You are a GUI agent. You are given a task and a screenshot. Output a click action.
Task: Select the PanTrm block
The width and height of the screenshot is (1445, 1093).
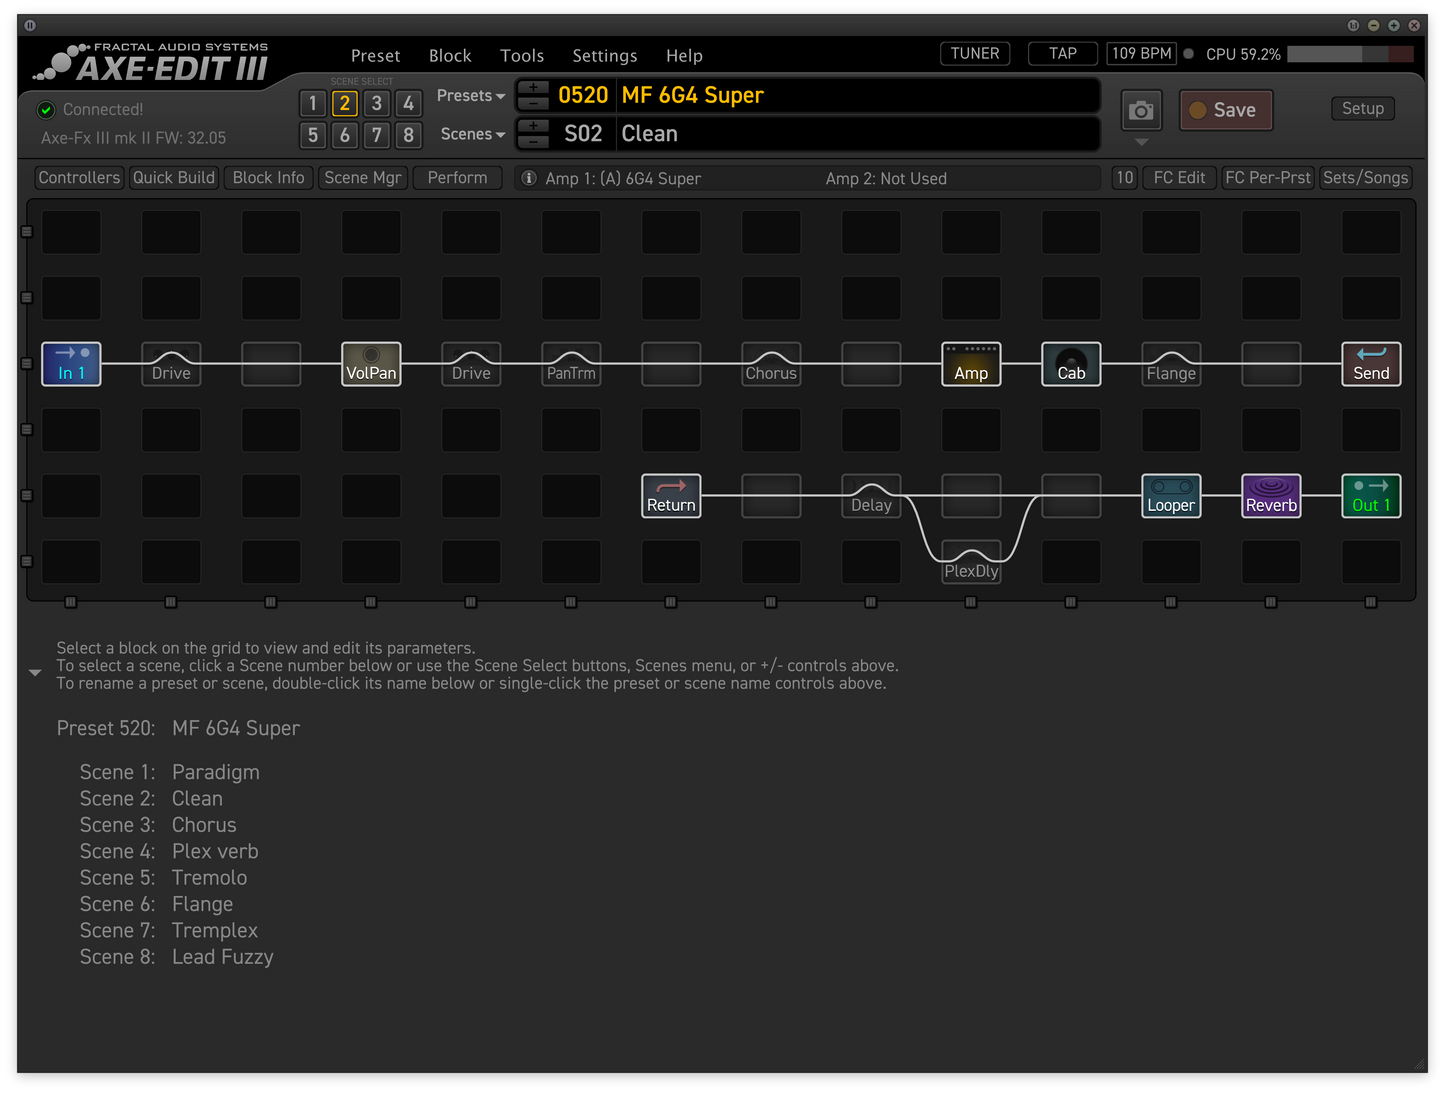point(571,364)
